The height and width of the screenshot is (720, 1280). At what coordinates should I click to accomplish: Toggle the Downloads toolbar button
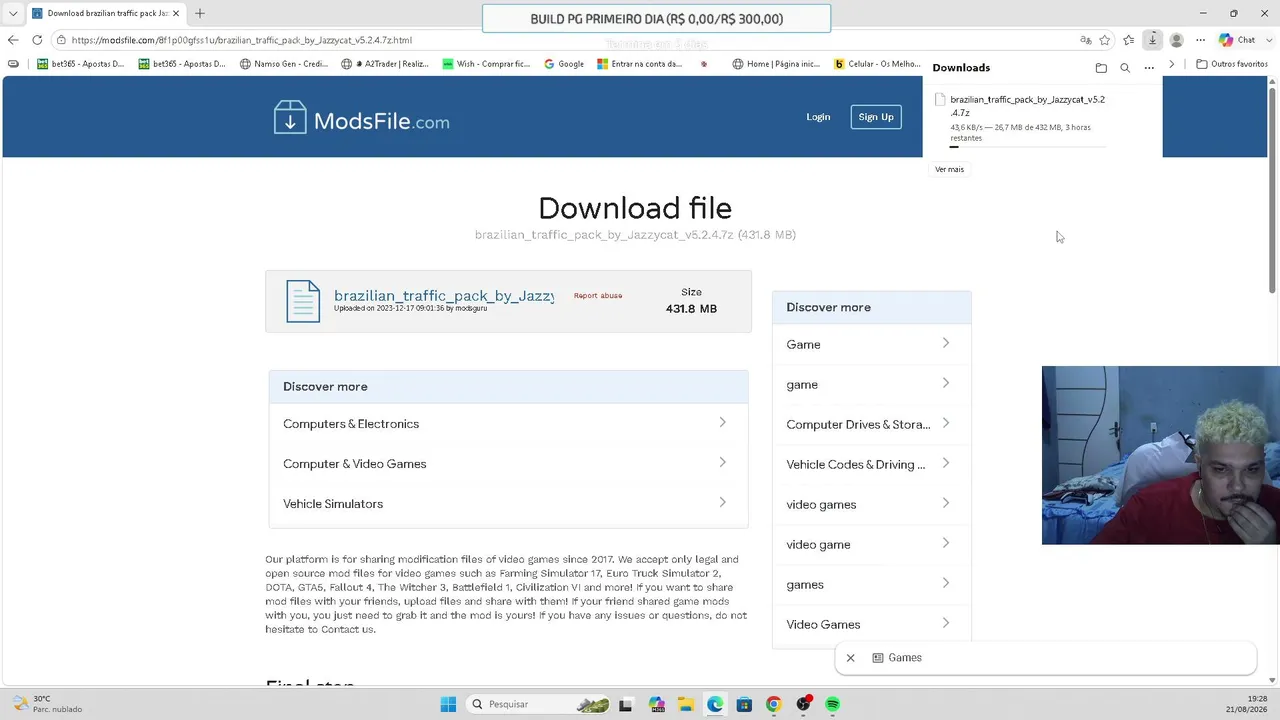tap(1153, 39)
